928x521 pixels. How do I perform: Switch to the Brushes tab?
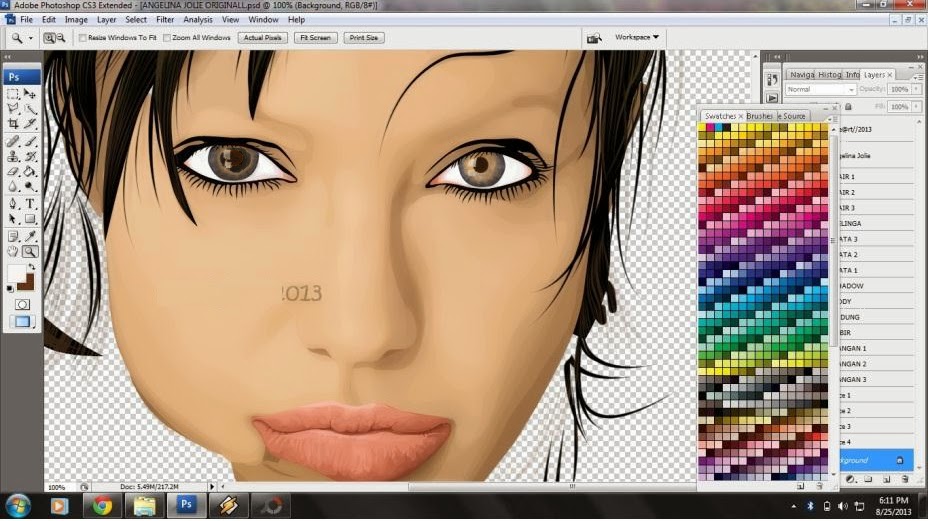[x=759, y=116]
